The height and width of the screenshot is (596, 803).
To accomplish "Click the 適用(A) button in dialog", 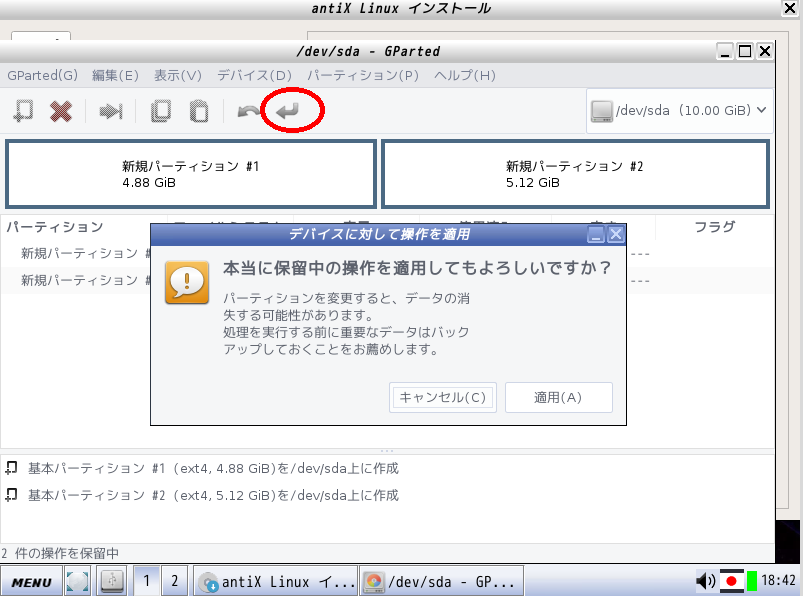I will [559, 397].
